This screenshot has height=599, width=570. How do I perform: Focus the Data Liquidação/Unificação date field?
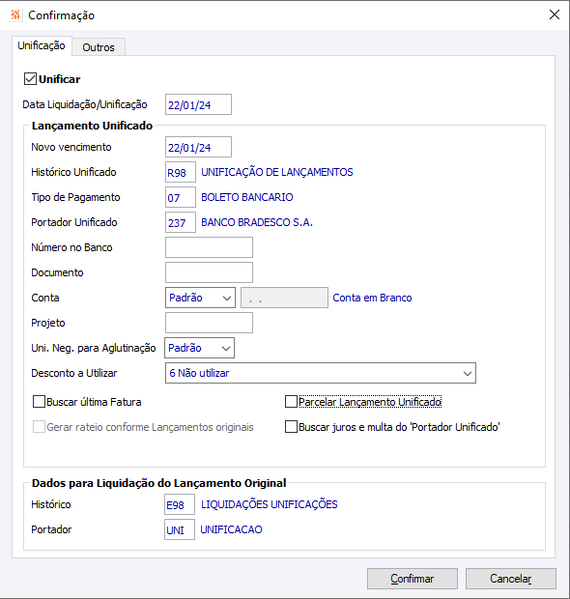[198, 104]
